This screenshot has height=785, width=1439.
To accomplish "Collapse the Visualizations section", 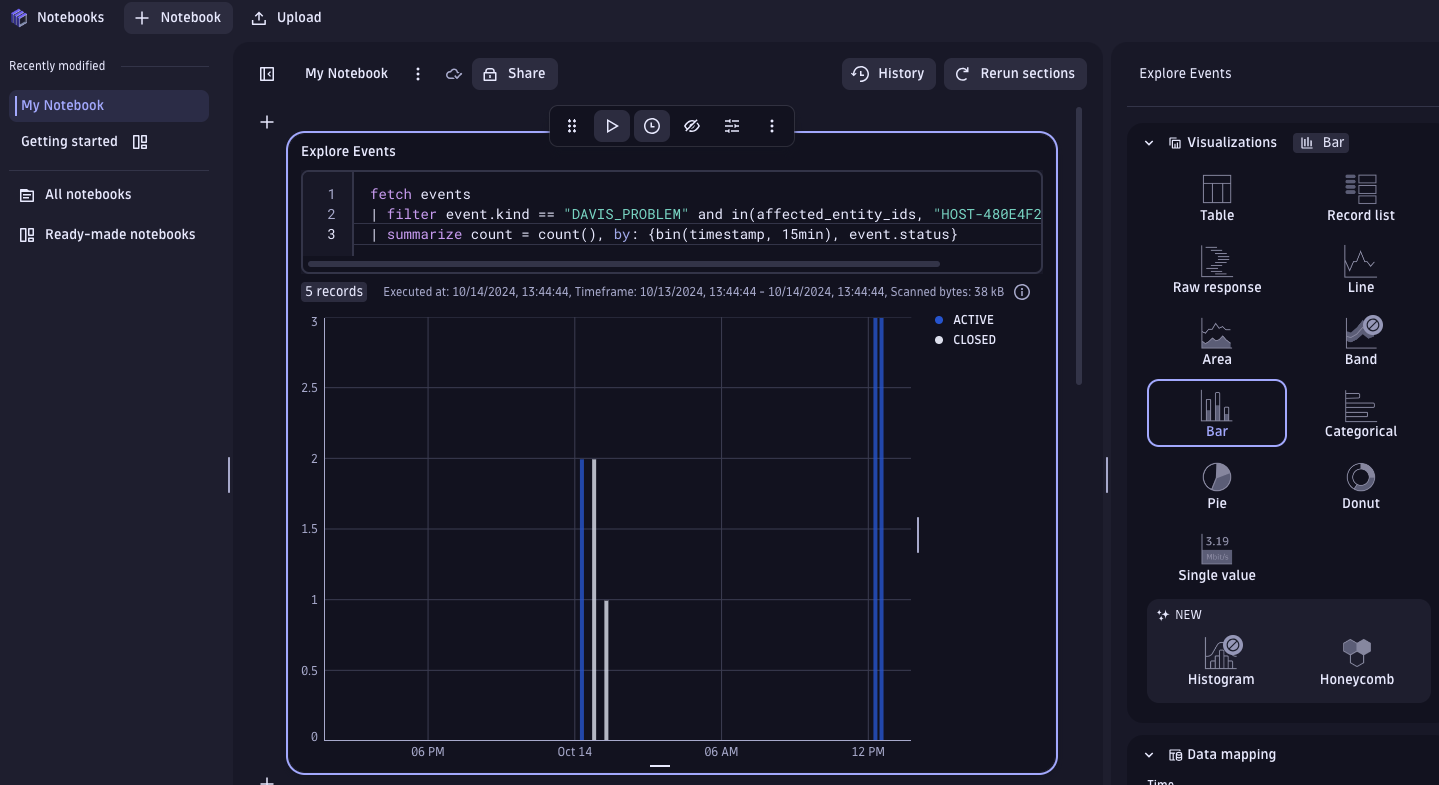I will (1148, 142).
